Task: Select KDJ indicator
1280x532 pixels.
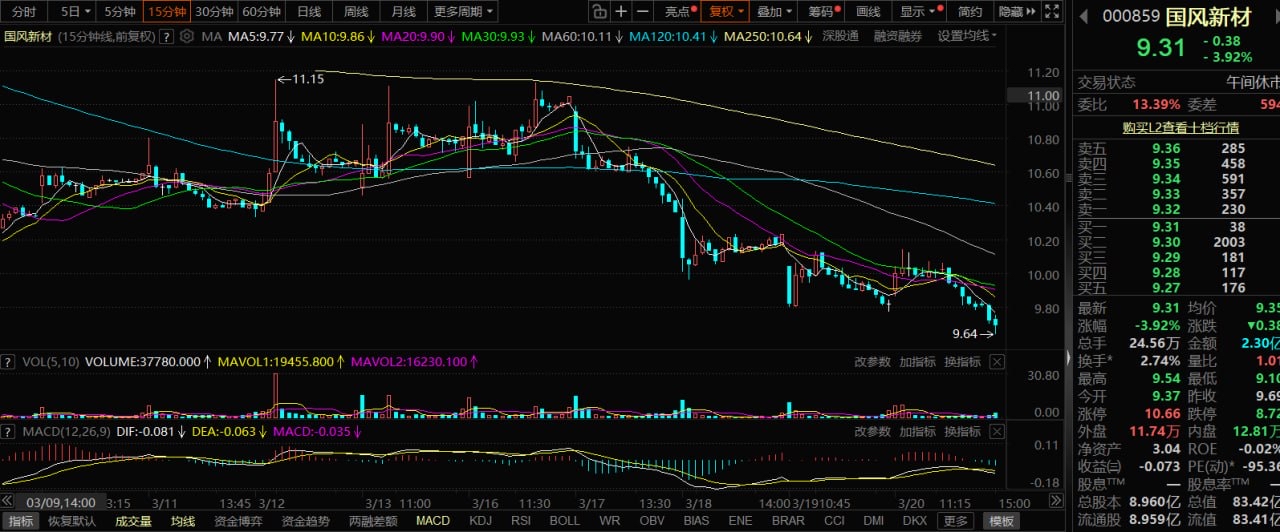Action: 481,521
